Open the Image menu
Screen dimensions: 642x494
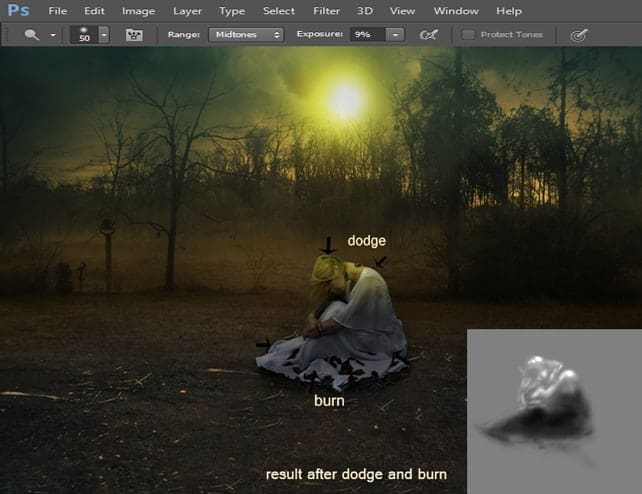(x=138, y=11)
